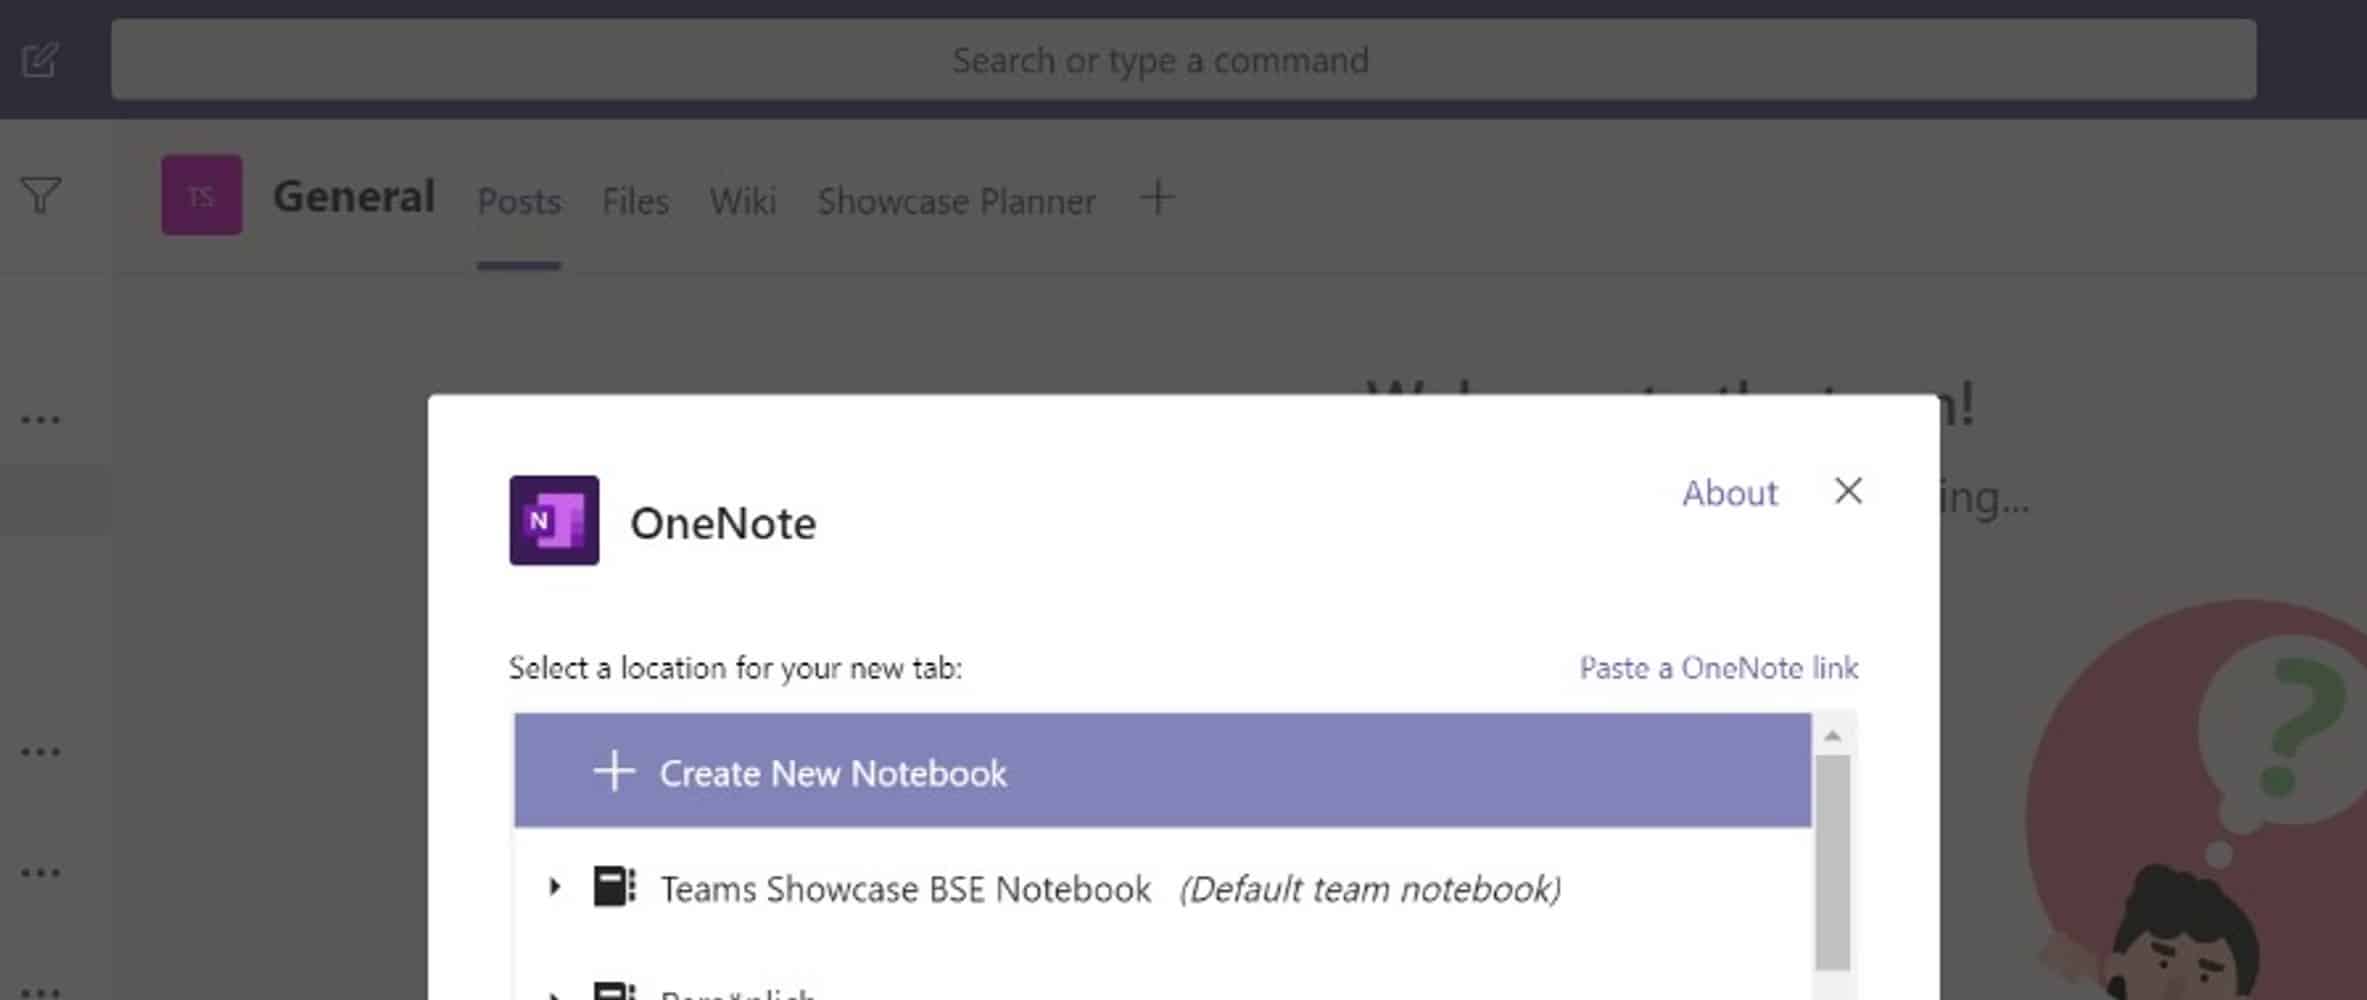Open the About link in OneNote dialog
This screenshot has width=2367, height=1000.
[x=1730, y=493]
